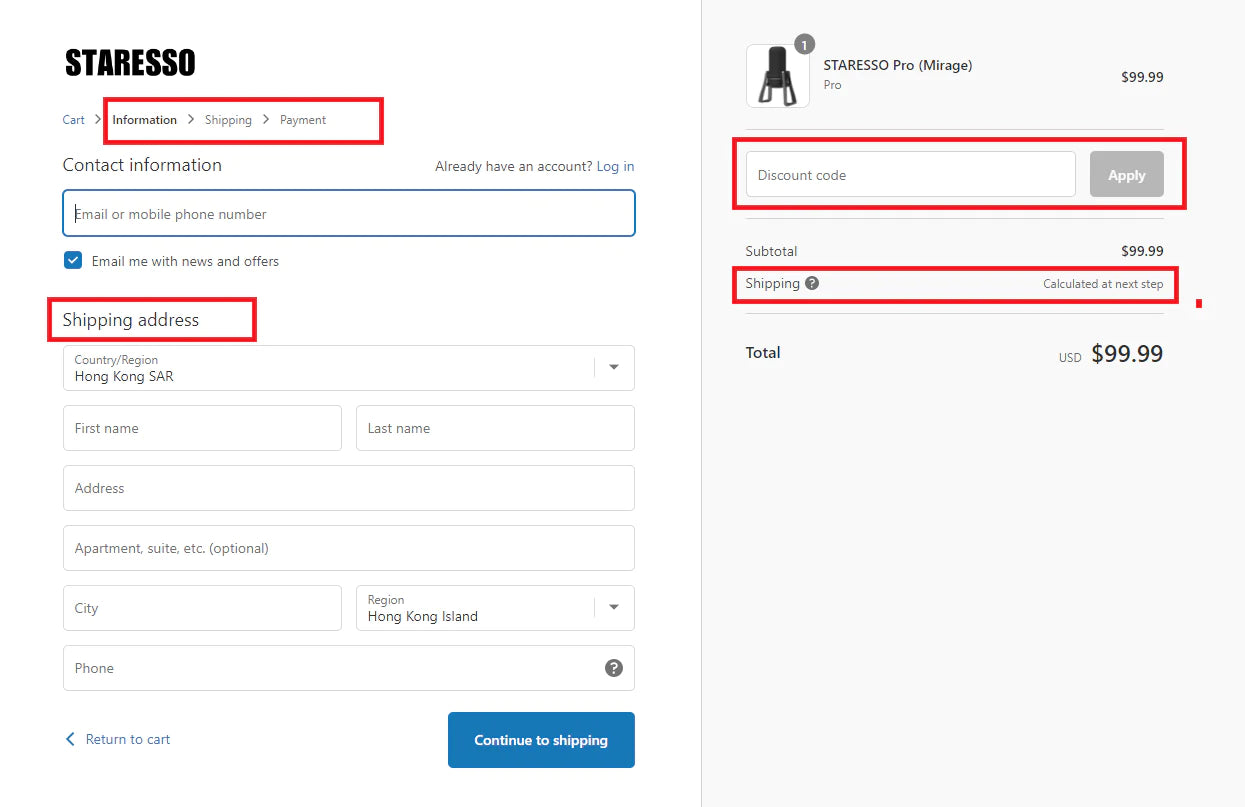
Task: Select the Payment breadcrumb step
Action: (x=303, y=120)
